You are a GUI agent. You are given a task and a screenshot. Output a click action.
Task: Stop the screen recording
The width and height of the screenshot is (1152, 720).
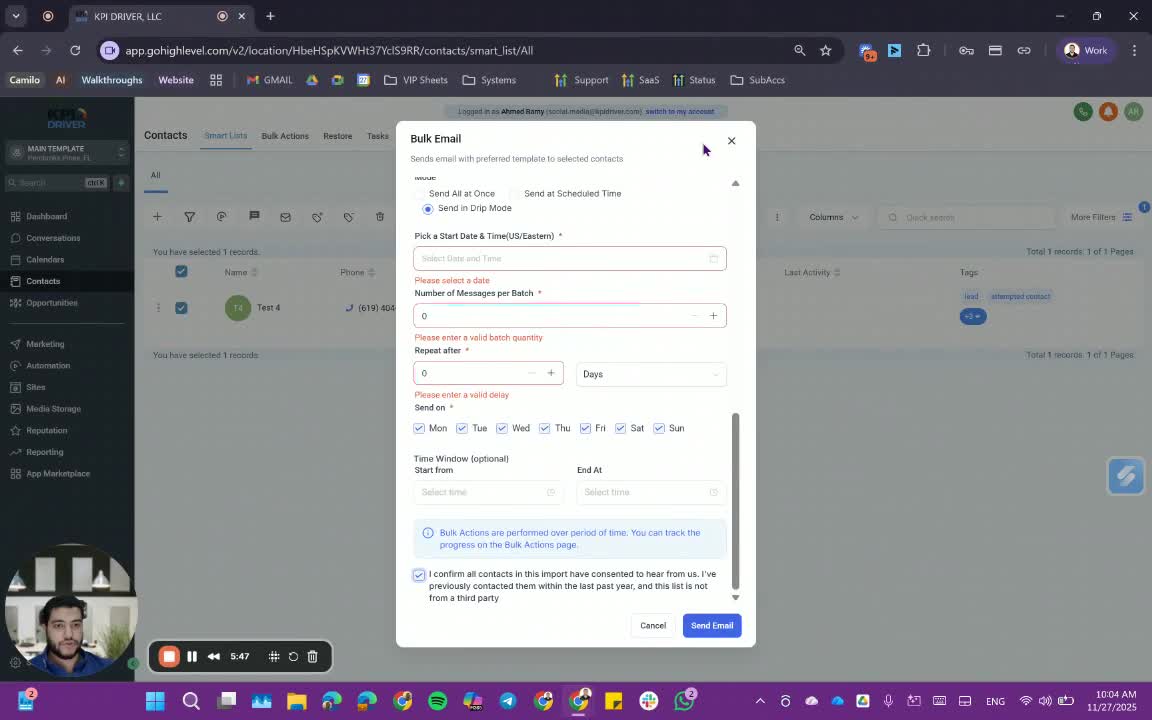coord(169,657)
